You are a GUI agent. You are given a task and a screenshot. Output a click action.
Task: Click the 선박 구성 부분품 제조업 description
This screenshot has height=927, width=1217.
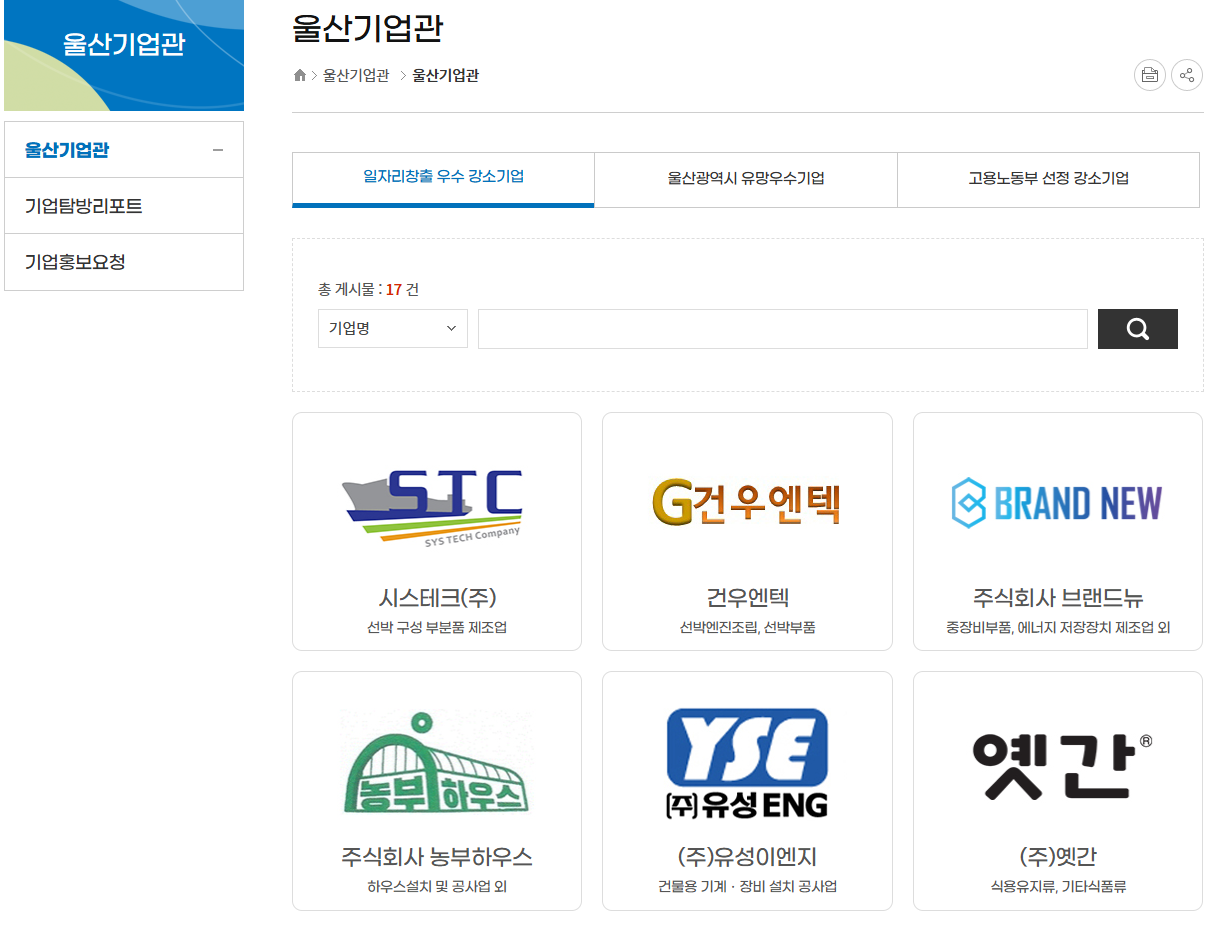[x=437, y=628]
